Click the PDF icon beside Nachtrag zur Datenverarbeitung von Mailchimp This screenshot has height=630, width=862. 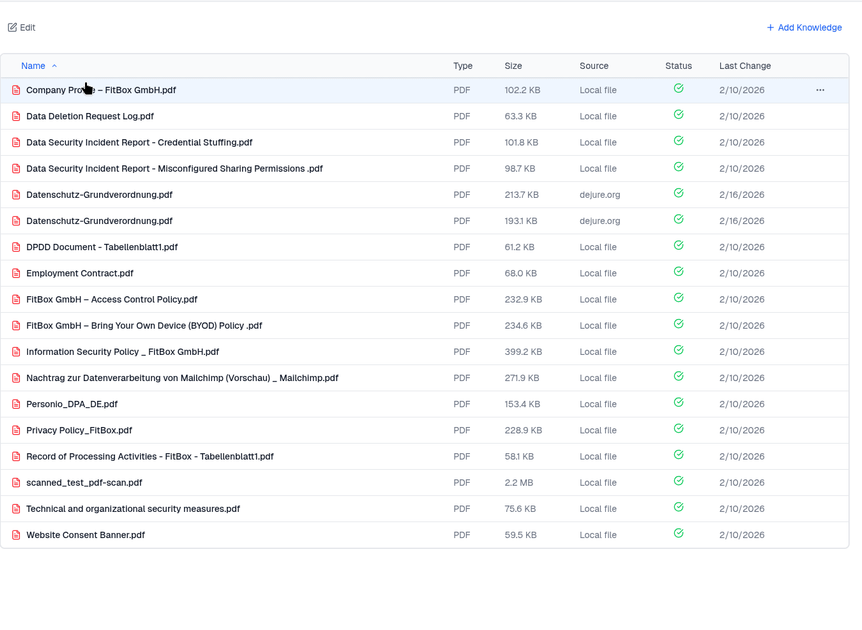click(x=16, y=378)
